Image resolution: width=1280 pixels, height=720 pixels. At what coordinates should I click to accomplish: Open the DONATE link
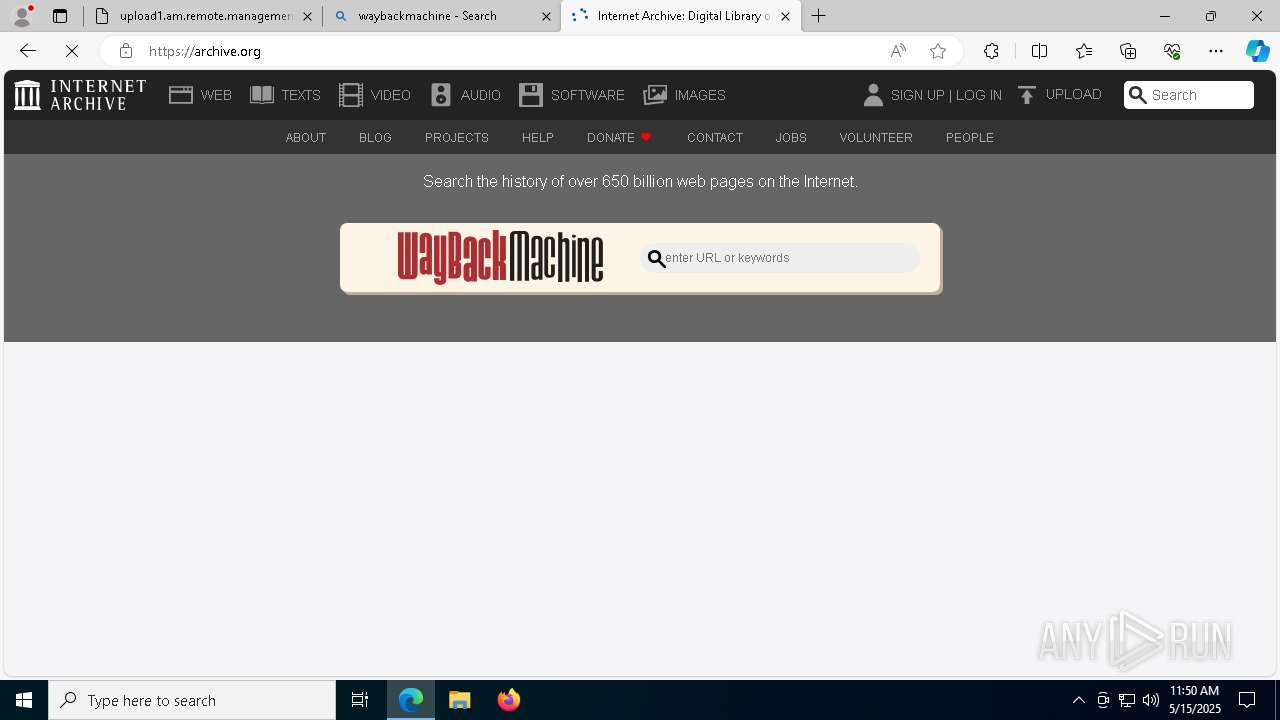point(611,137)
